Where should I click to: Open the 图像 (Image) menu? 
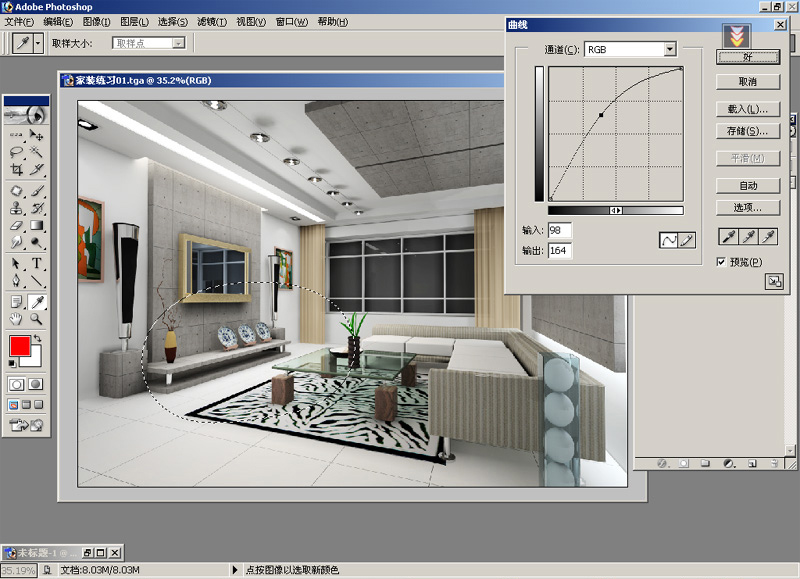tap(95, 21)
